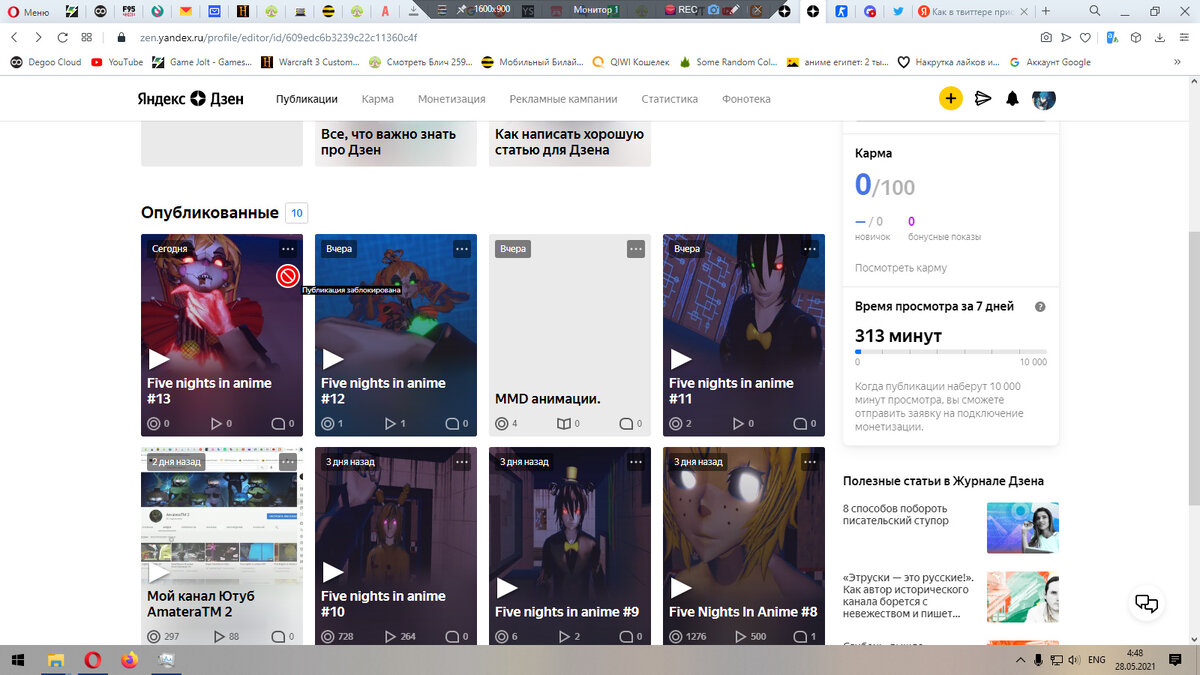Click the viewing time progress bar

tap(951, 351)
